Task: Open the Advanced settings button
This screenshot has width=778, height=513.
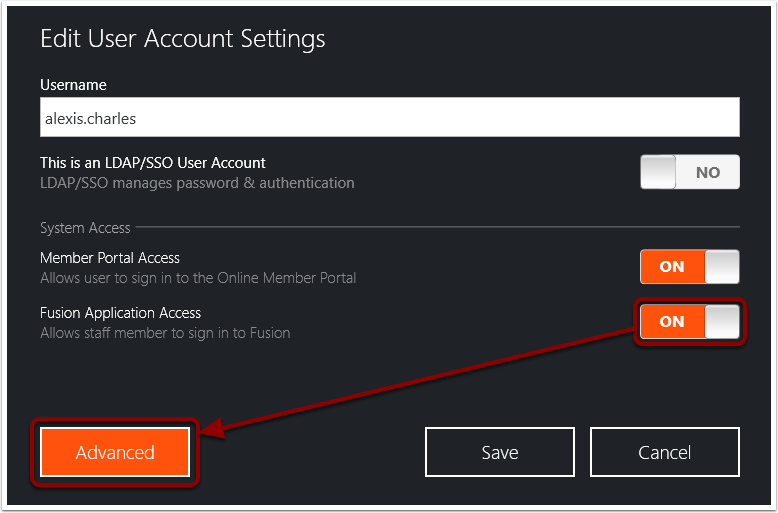Action: coord(115,452)
